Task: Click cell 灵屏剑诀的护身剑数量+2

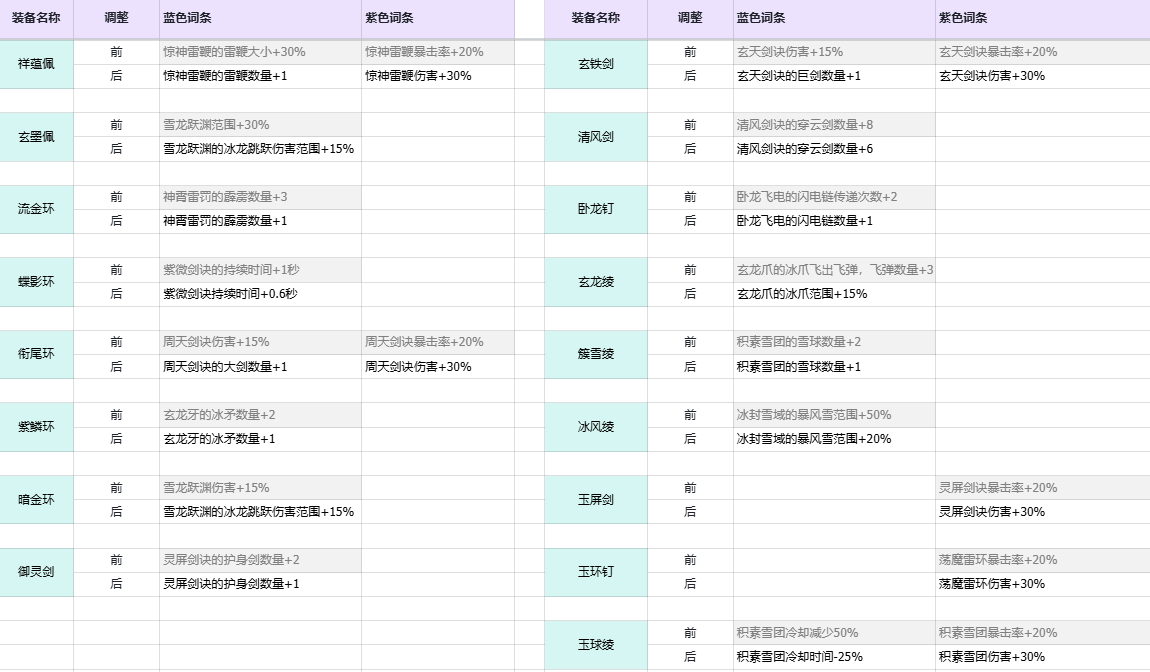Action: click(x=260, y=560)
